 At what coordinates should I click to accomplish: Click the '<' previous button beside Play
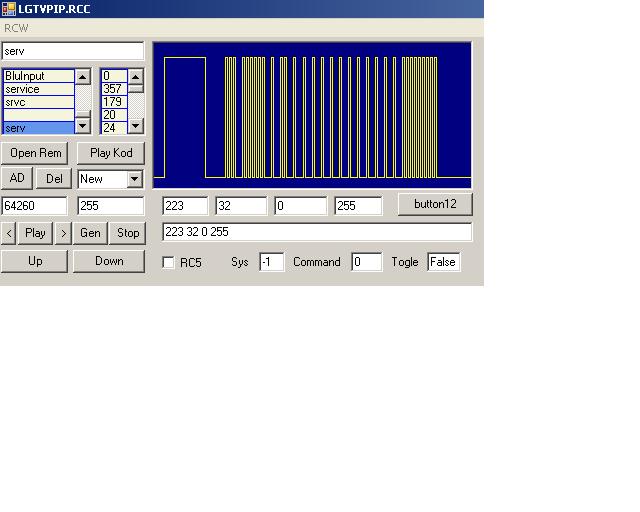tap(9, 233)
